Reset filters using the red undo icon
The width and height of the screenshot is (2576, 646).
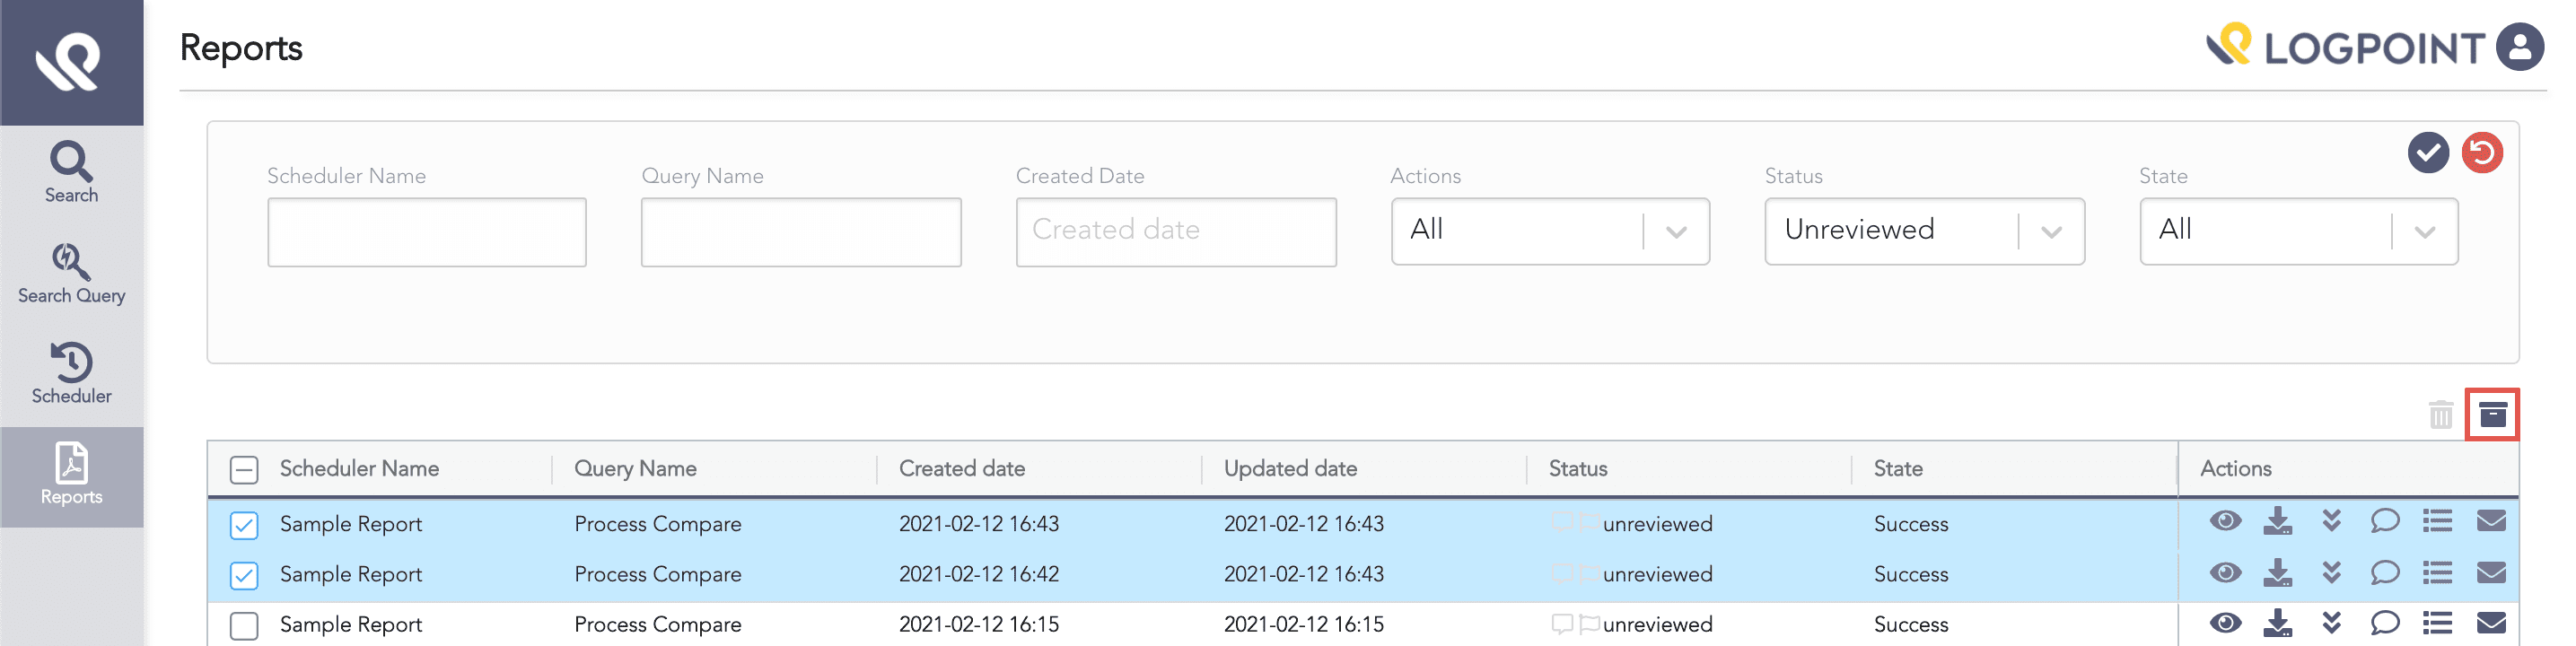pos(2481,153)
